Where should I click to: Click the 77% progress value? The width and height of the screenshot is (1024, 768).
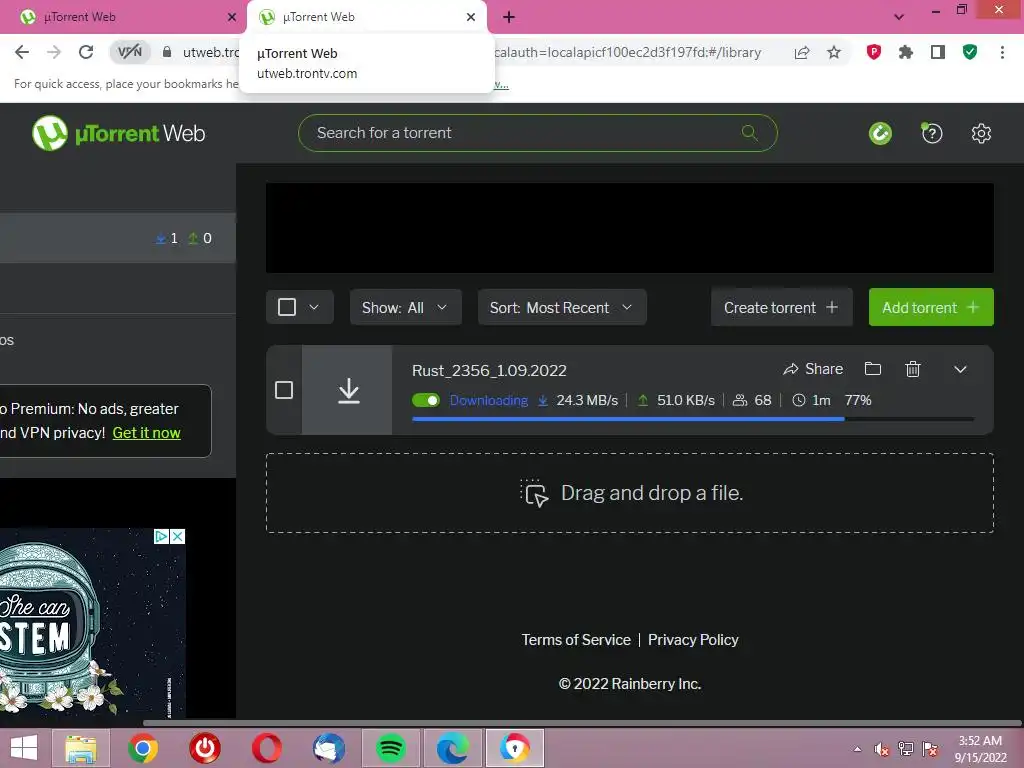coord(858,400)
